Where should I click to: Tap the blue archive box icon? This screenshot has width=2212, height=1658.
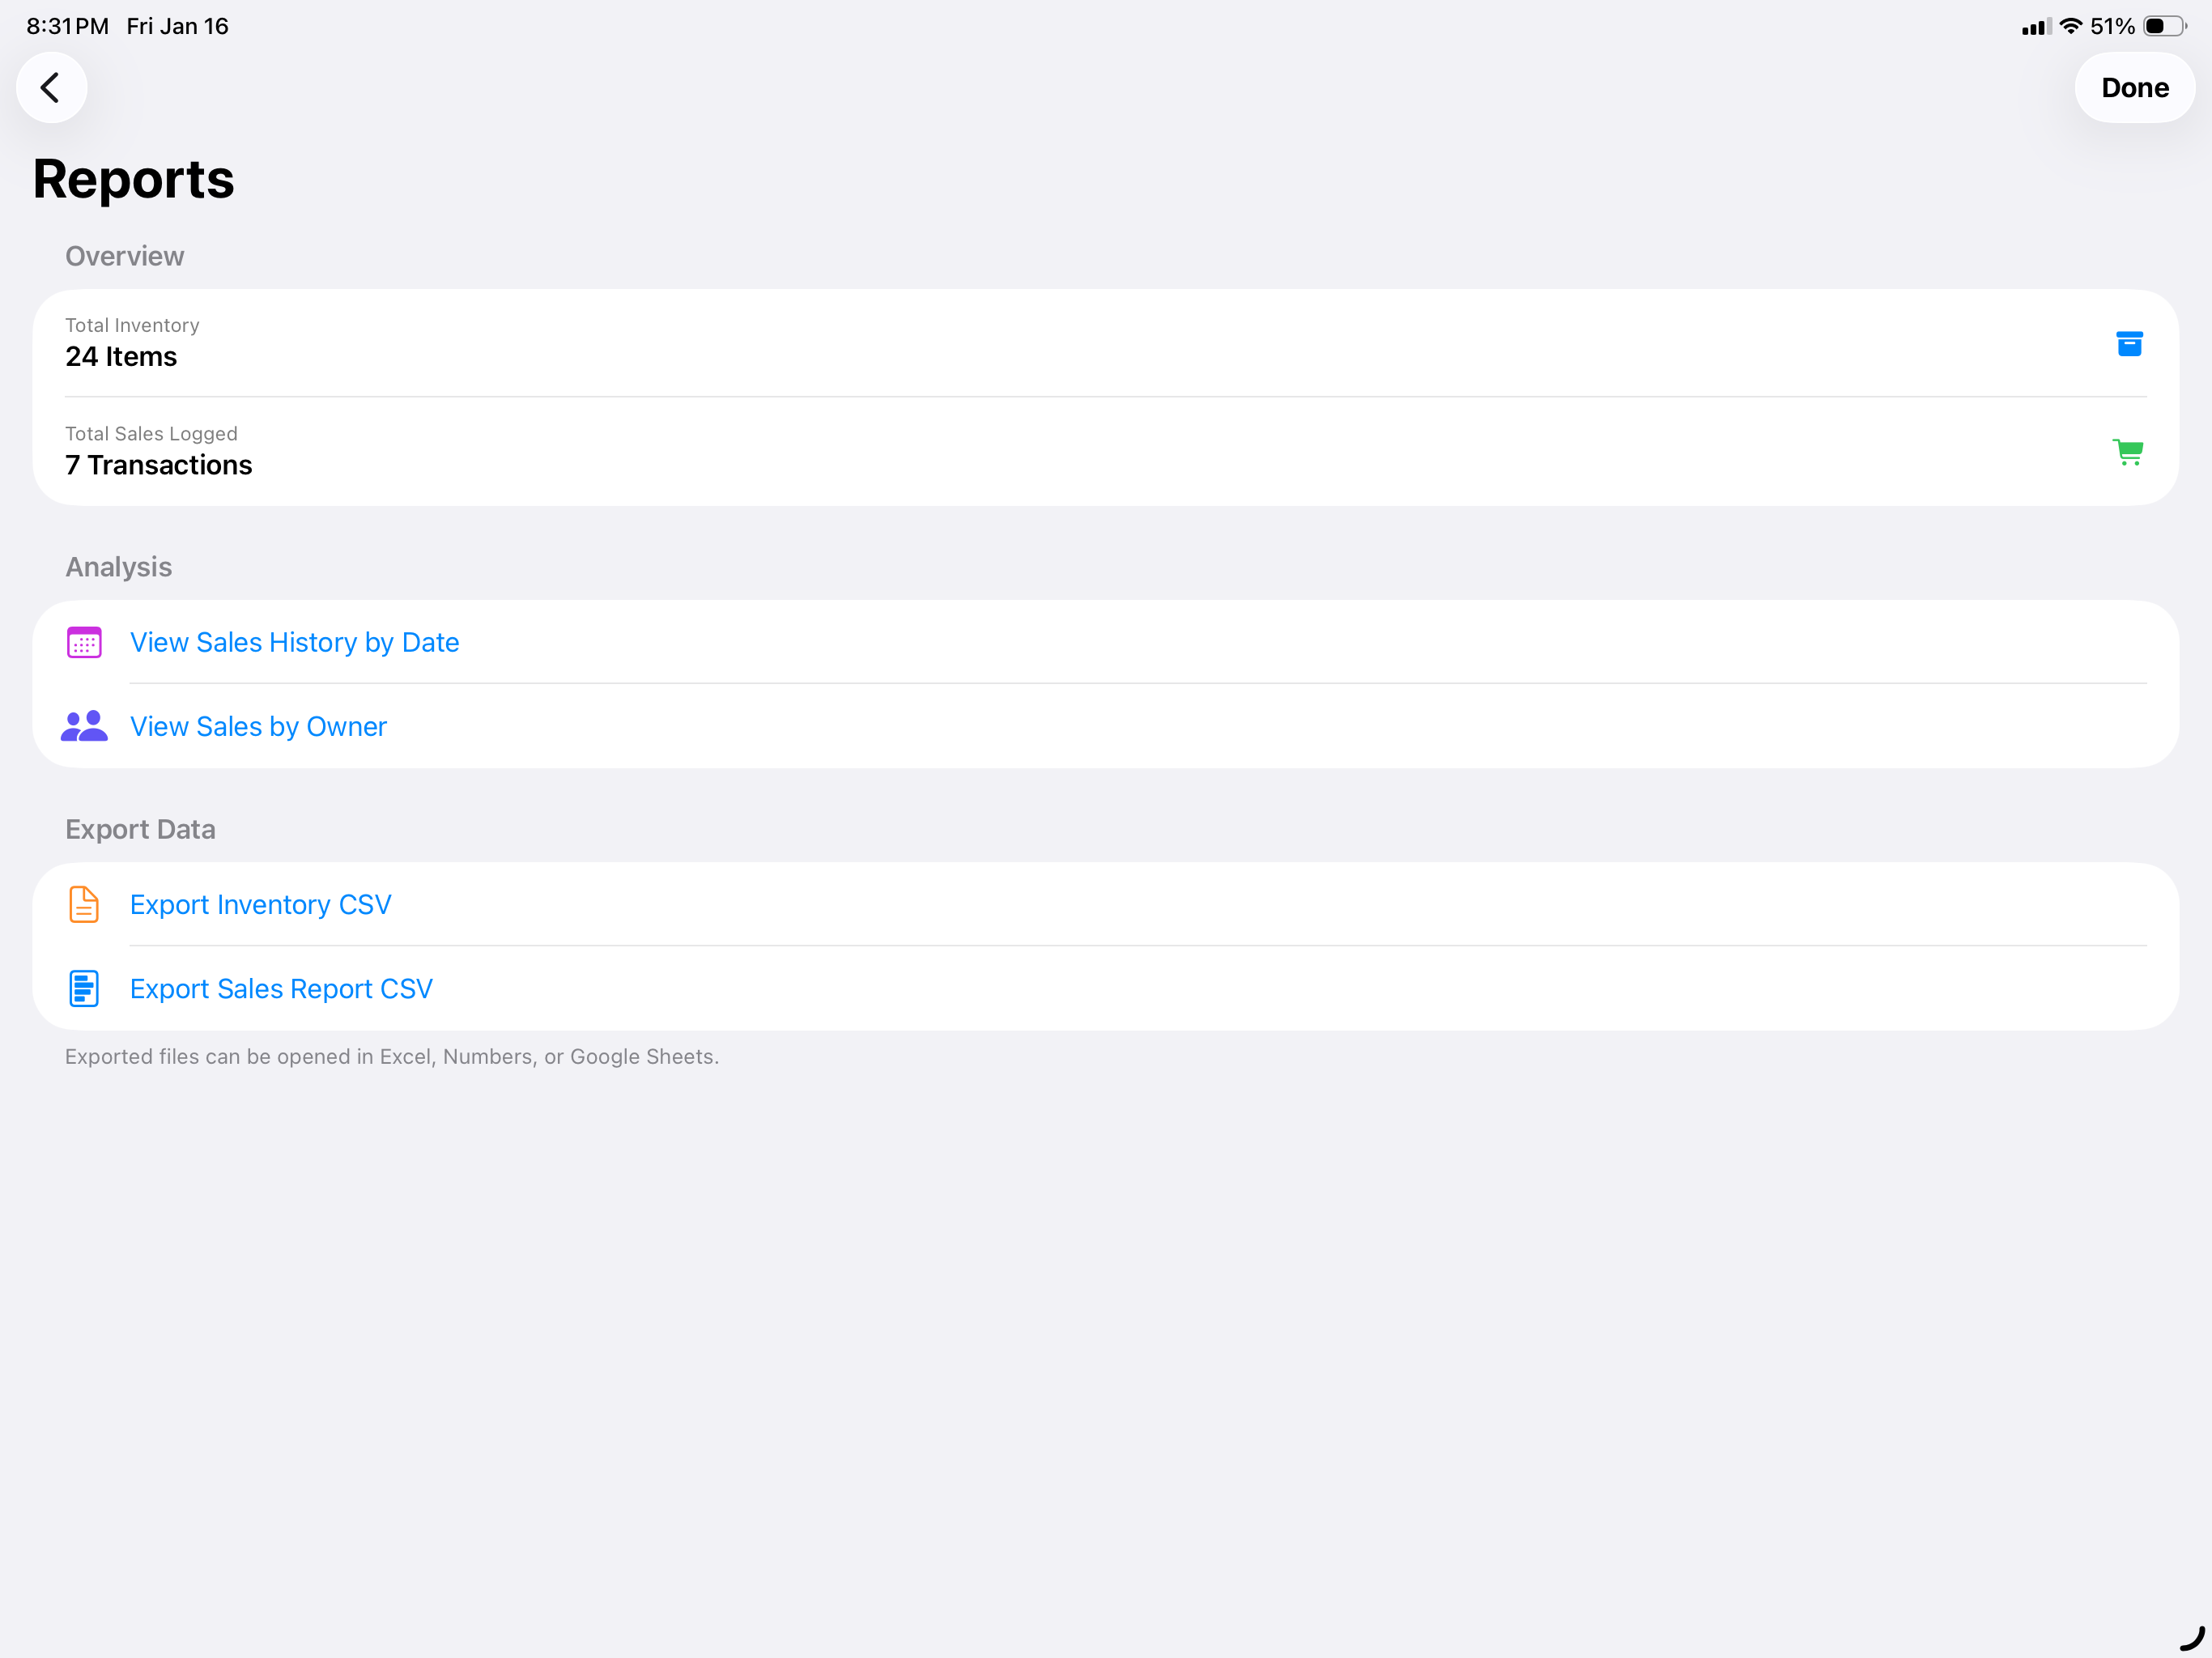pyautogui.click(x=2129, y=344)
